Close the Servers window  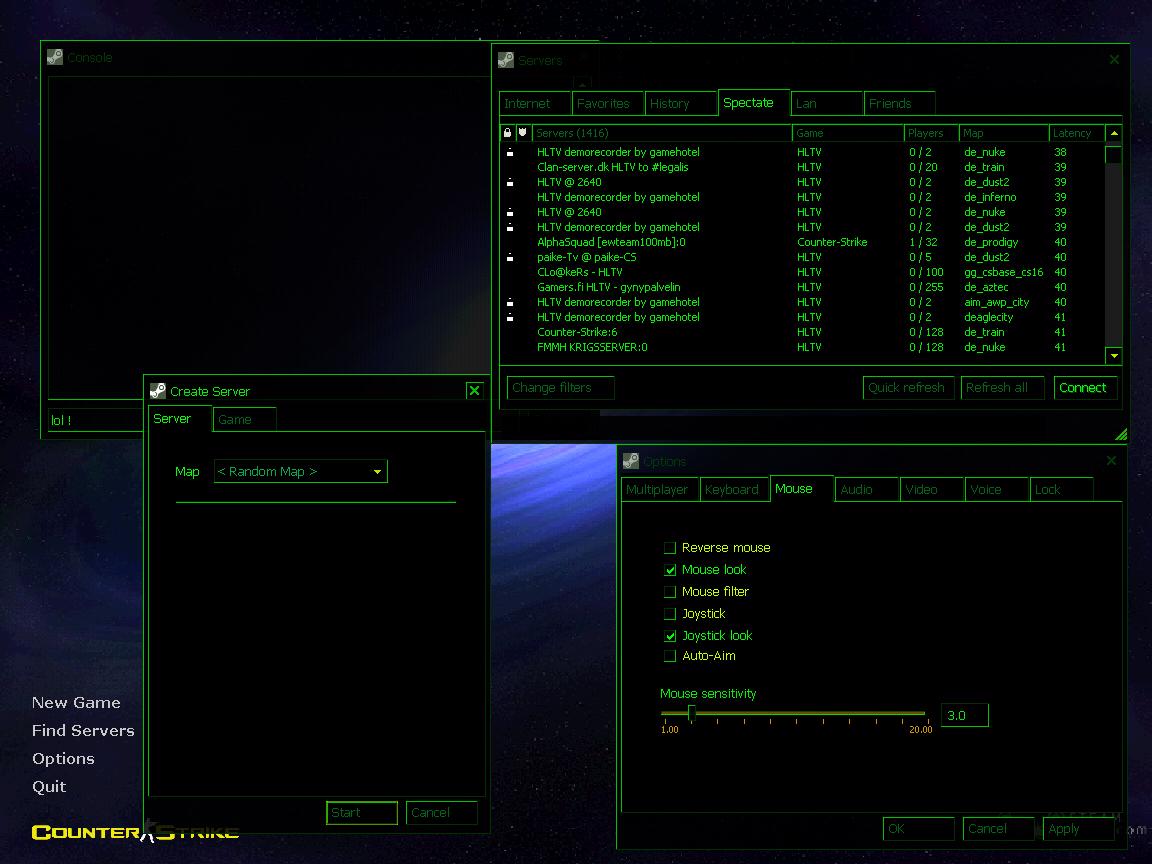coord(1115,60)
